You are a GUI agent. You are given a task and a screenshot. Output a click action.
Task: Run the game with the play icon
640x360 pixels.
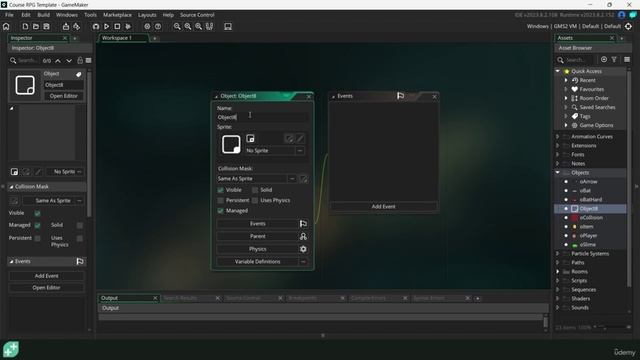[107, 27]
